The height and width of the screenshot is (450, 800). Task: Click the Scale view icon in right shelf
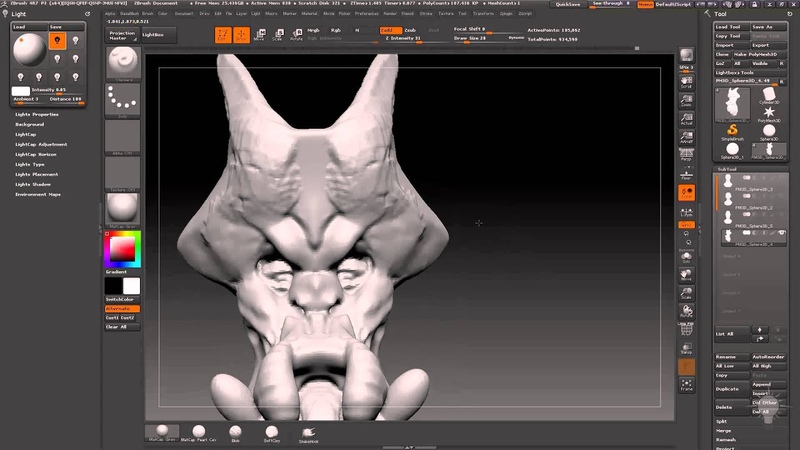click(686, 293)
